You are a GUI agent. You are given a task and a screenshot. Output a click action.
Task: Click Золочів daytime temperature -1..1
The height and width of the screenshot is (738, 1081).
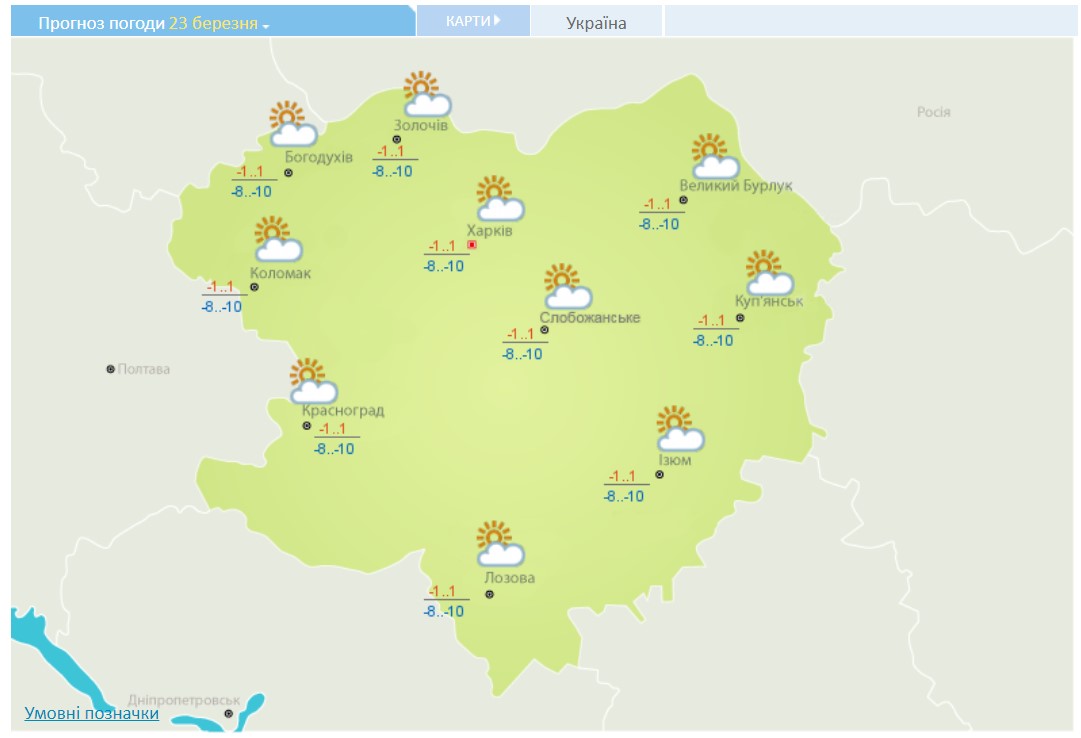(x=390, y=152)
